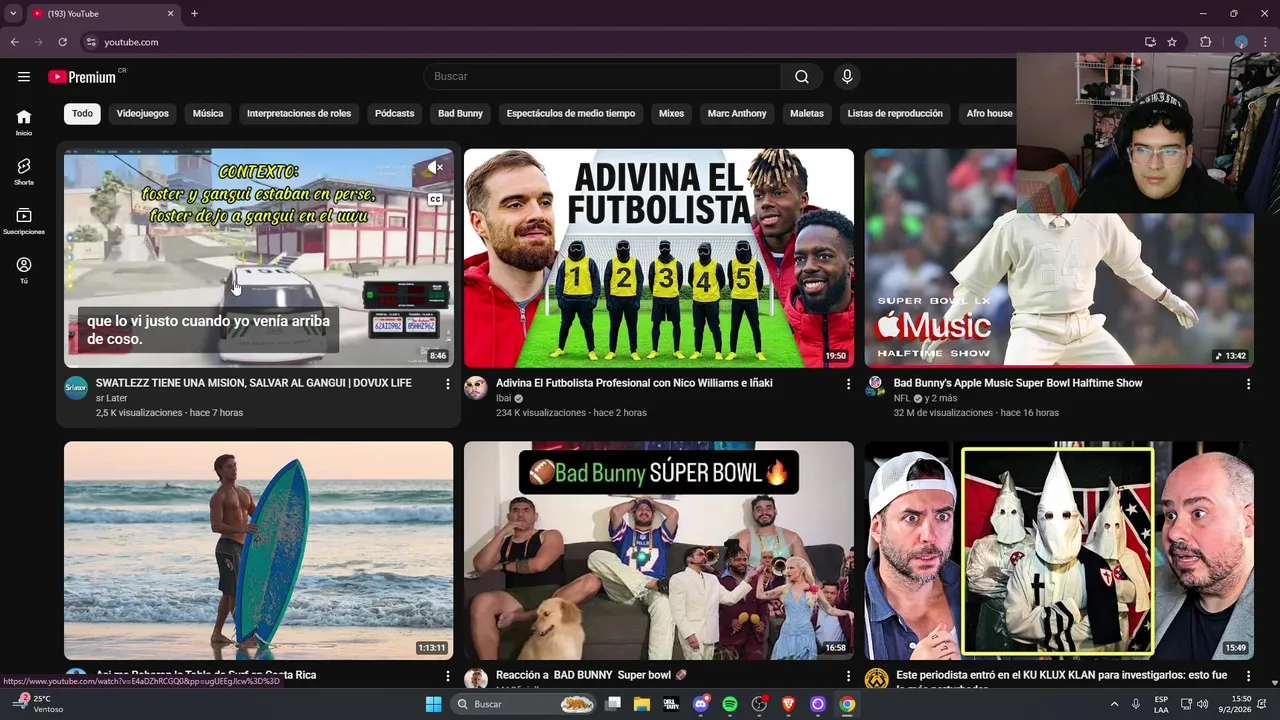Select the Música filter chip

pos(208,113)
